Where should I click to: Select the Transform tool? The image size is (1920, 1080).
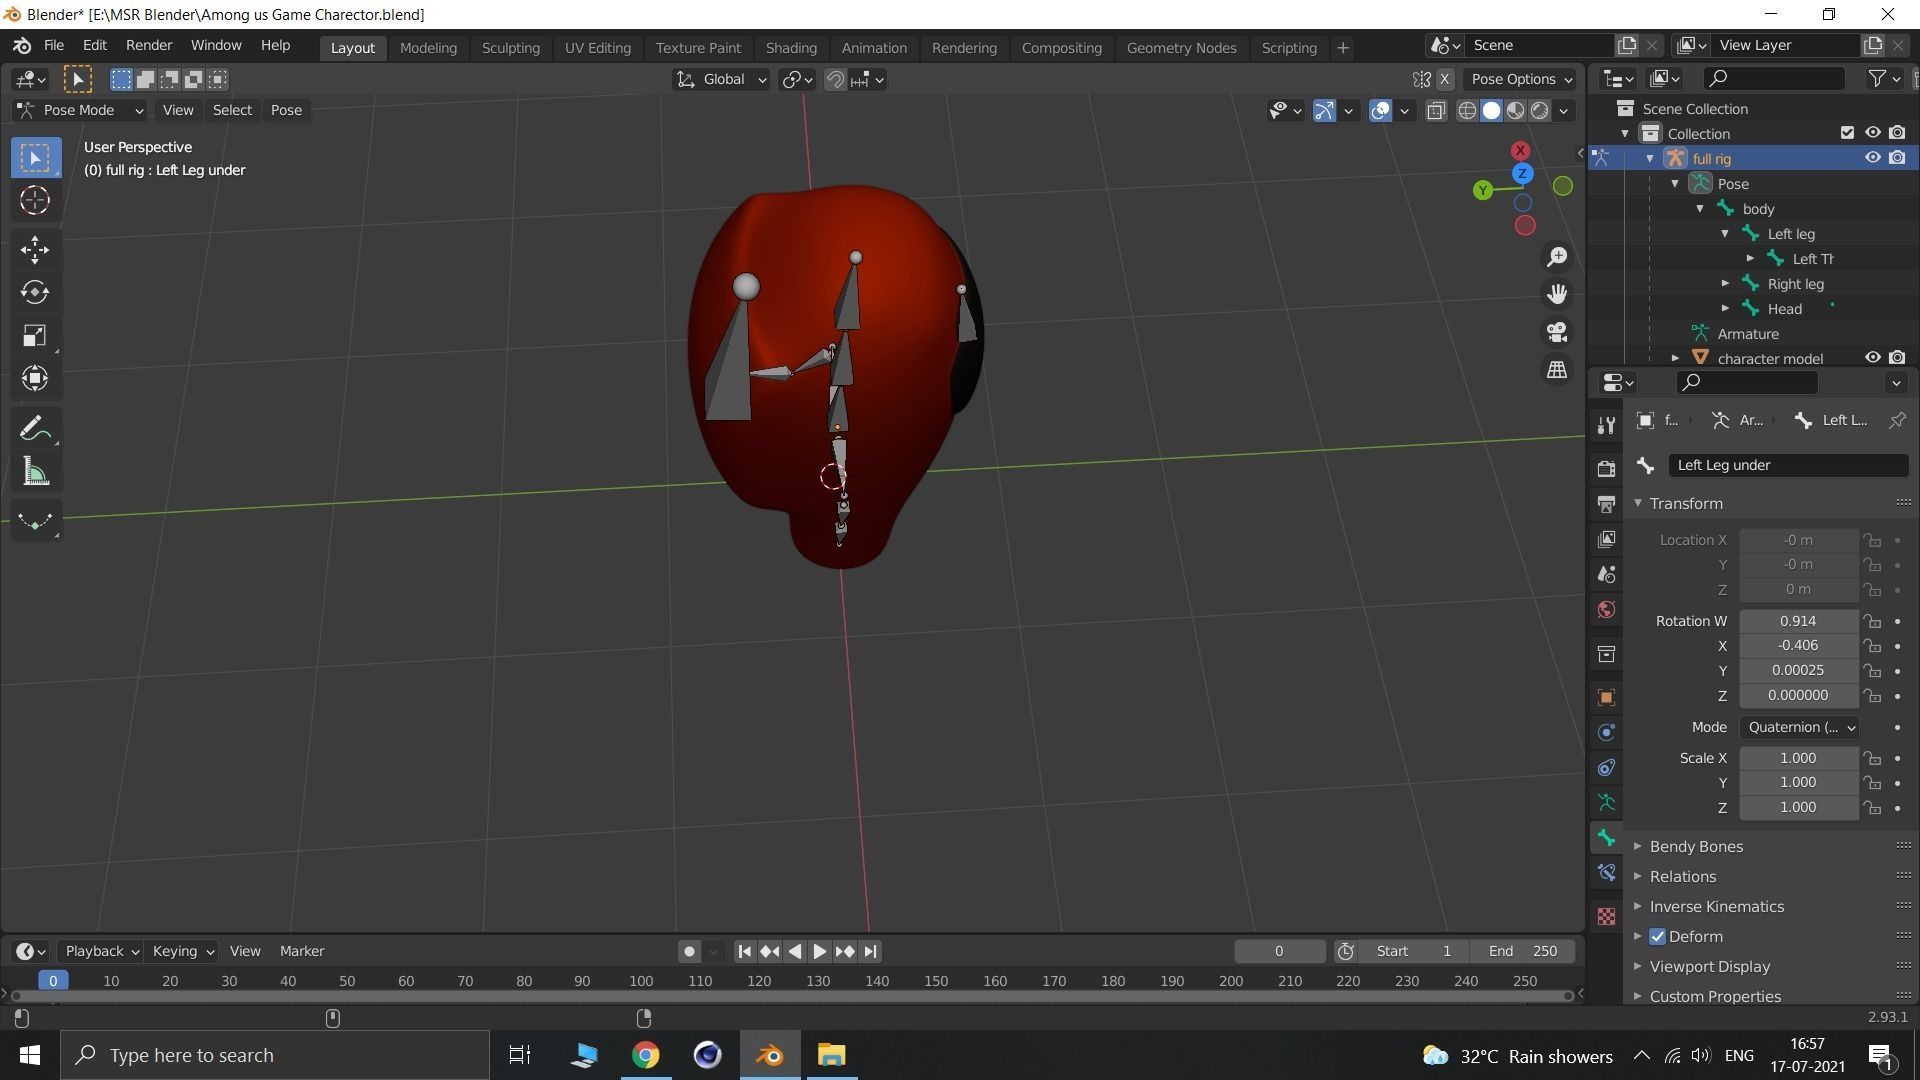point(35,378)
